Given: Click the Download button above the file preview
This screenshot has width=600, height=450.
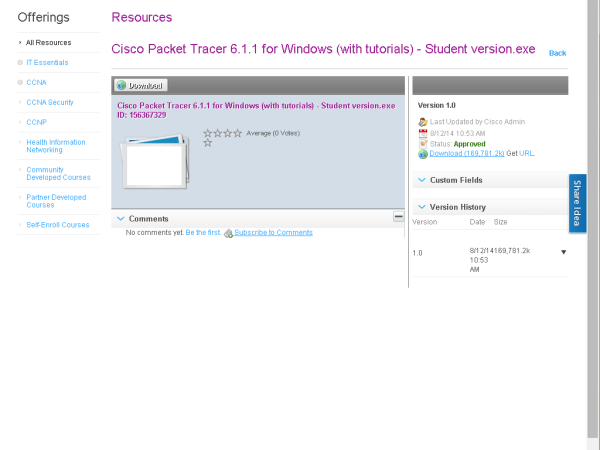Looking at the screenshot, I should 141,86.
